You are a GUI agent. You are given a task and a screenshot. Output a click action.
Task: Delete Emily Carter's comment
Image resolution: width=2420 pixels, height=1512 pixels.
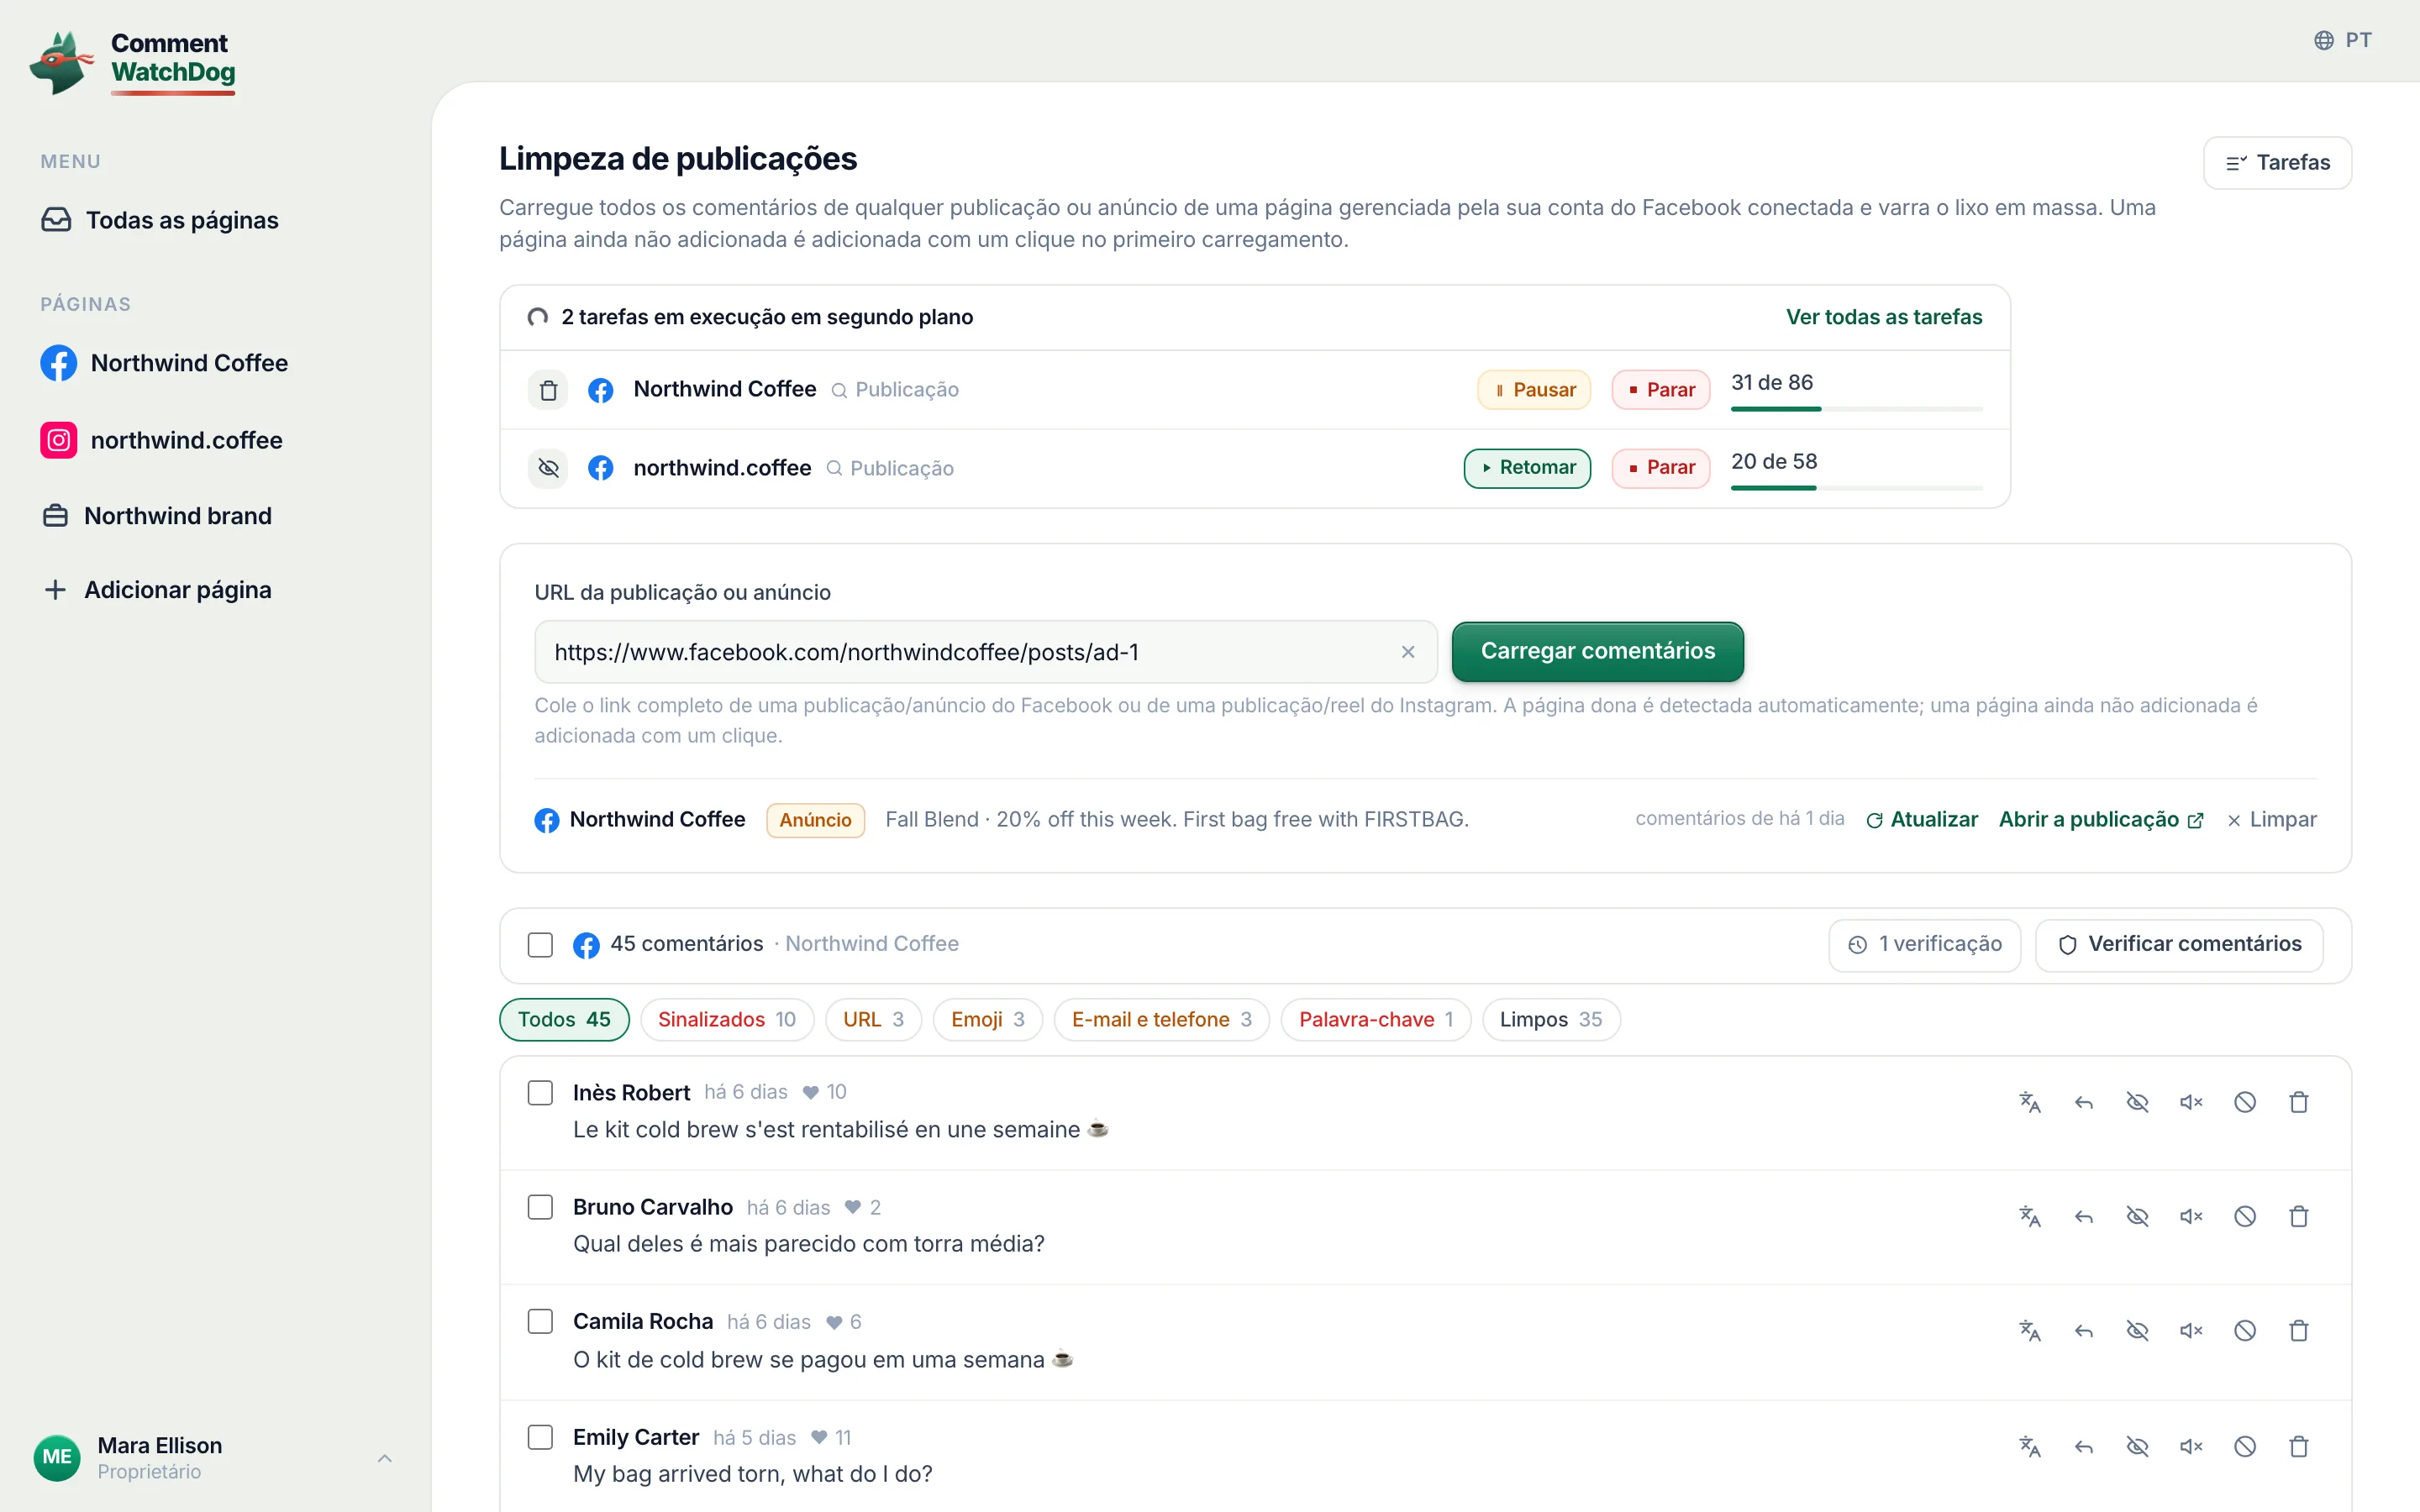coord(2299,1446)
